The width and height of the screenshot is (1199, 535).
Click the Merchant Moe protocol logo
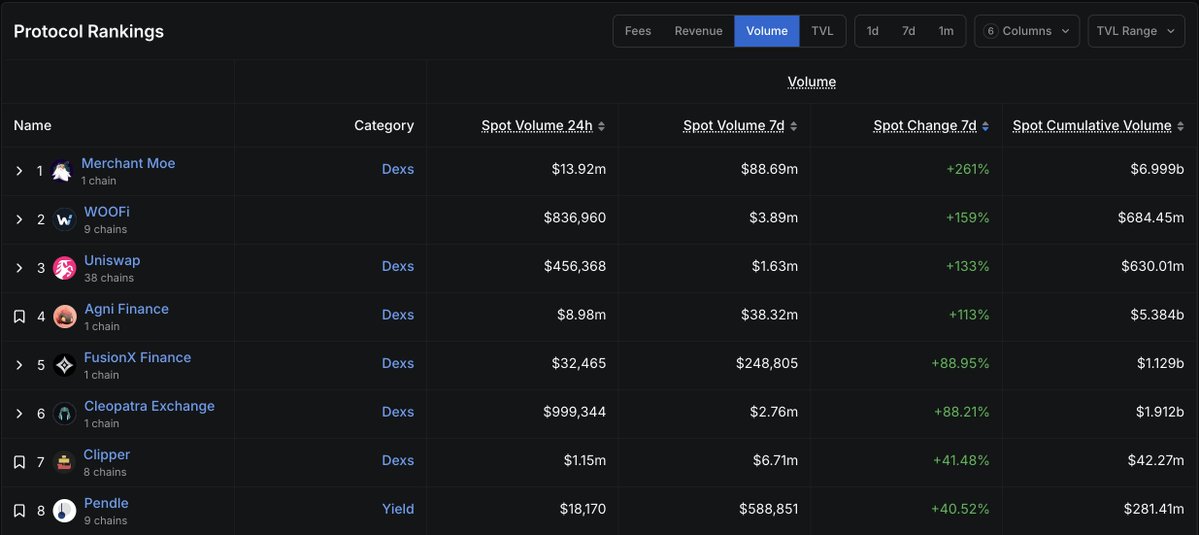pos(62,170)
